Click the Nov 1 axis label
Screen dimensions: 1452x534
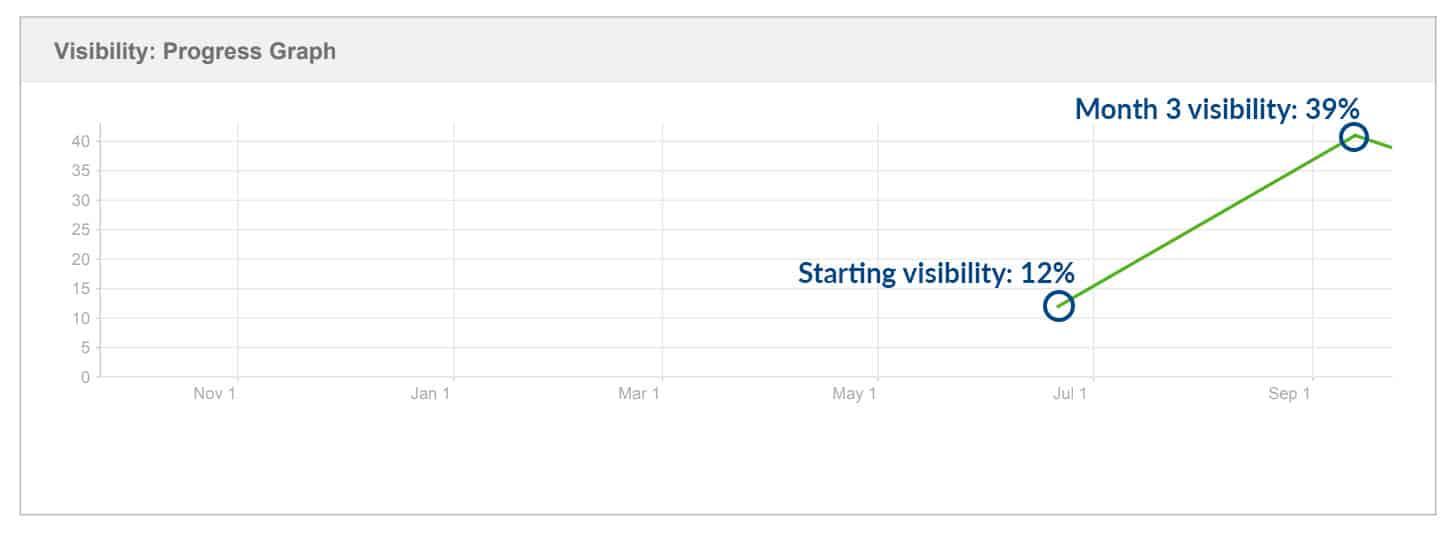click(214, 394)
